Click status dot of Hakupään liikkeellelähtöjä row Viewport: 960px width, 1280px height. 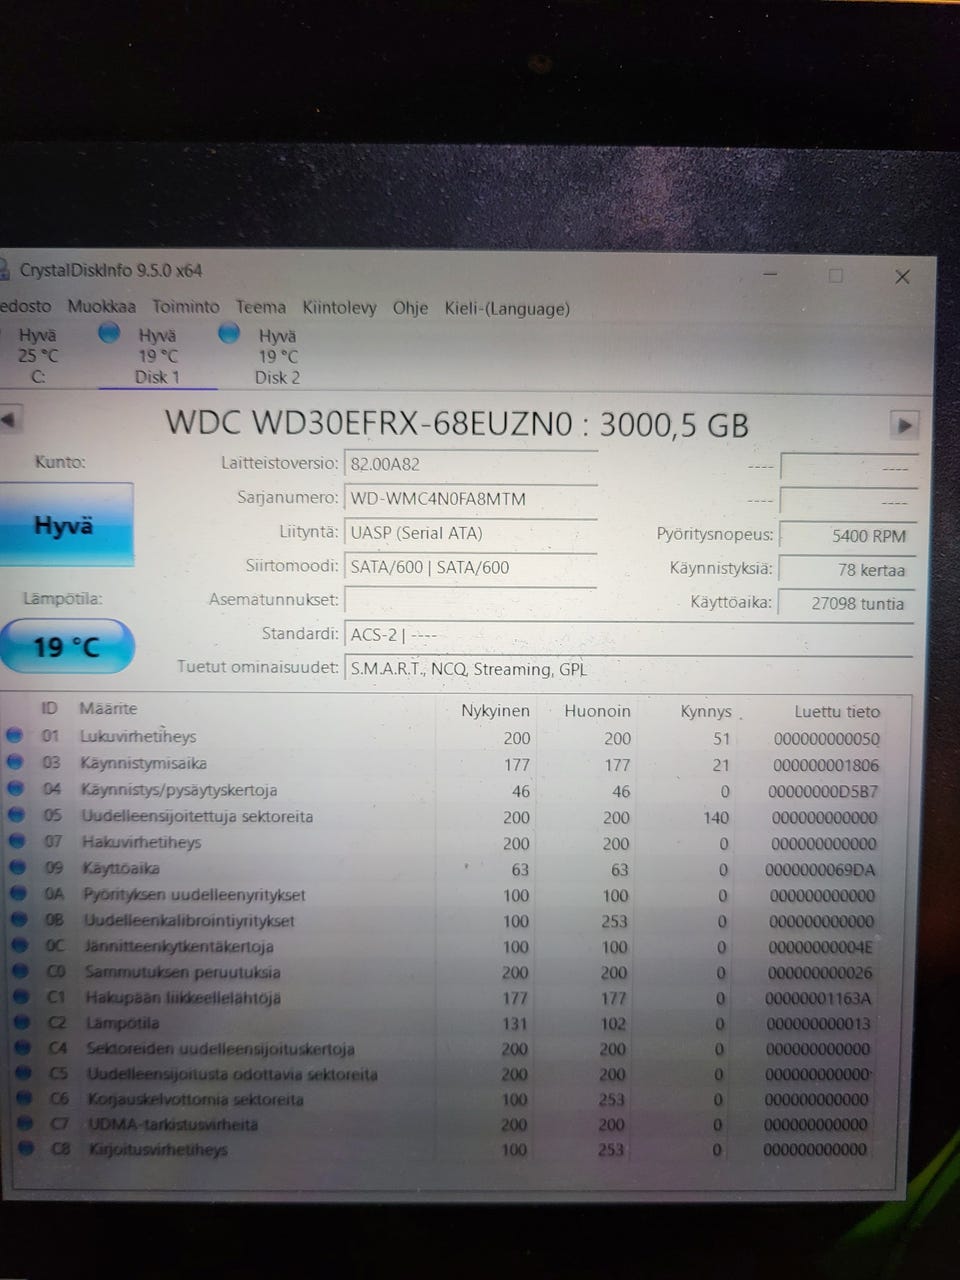point(20,997)
